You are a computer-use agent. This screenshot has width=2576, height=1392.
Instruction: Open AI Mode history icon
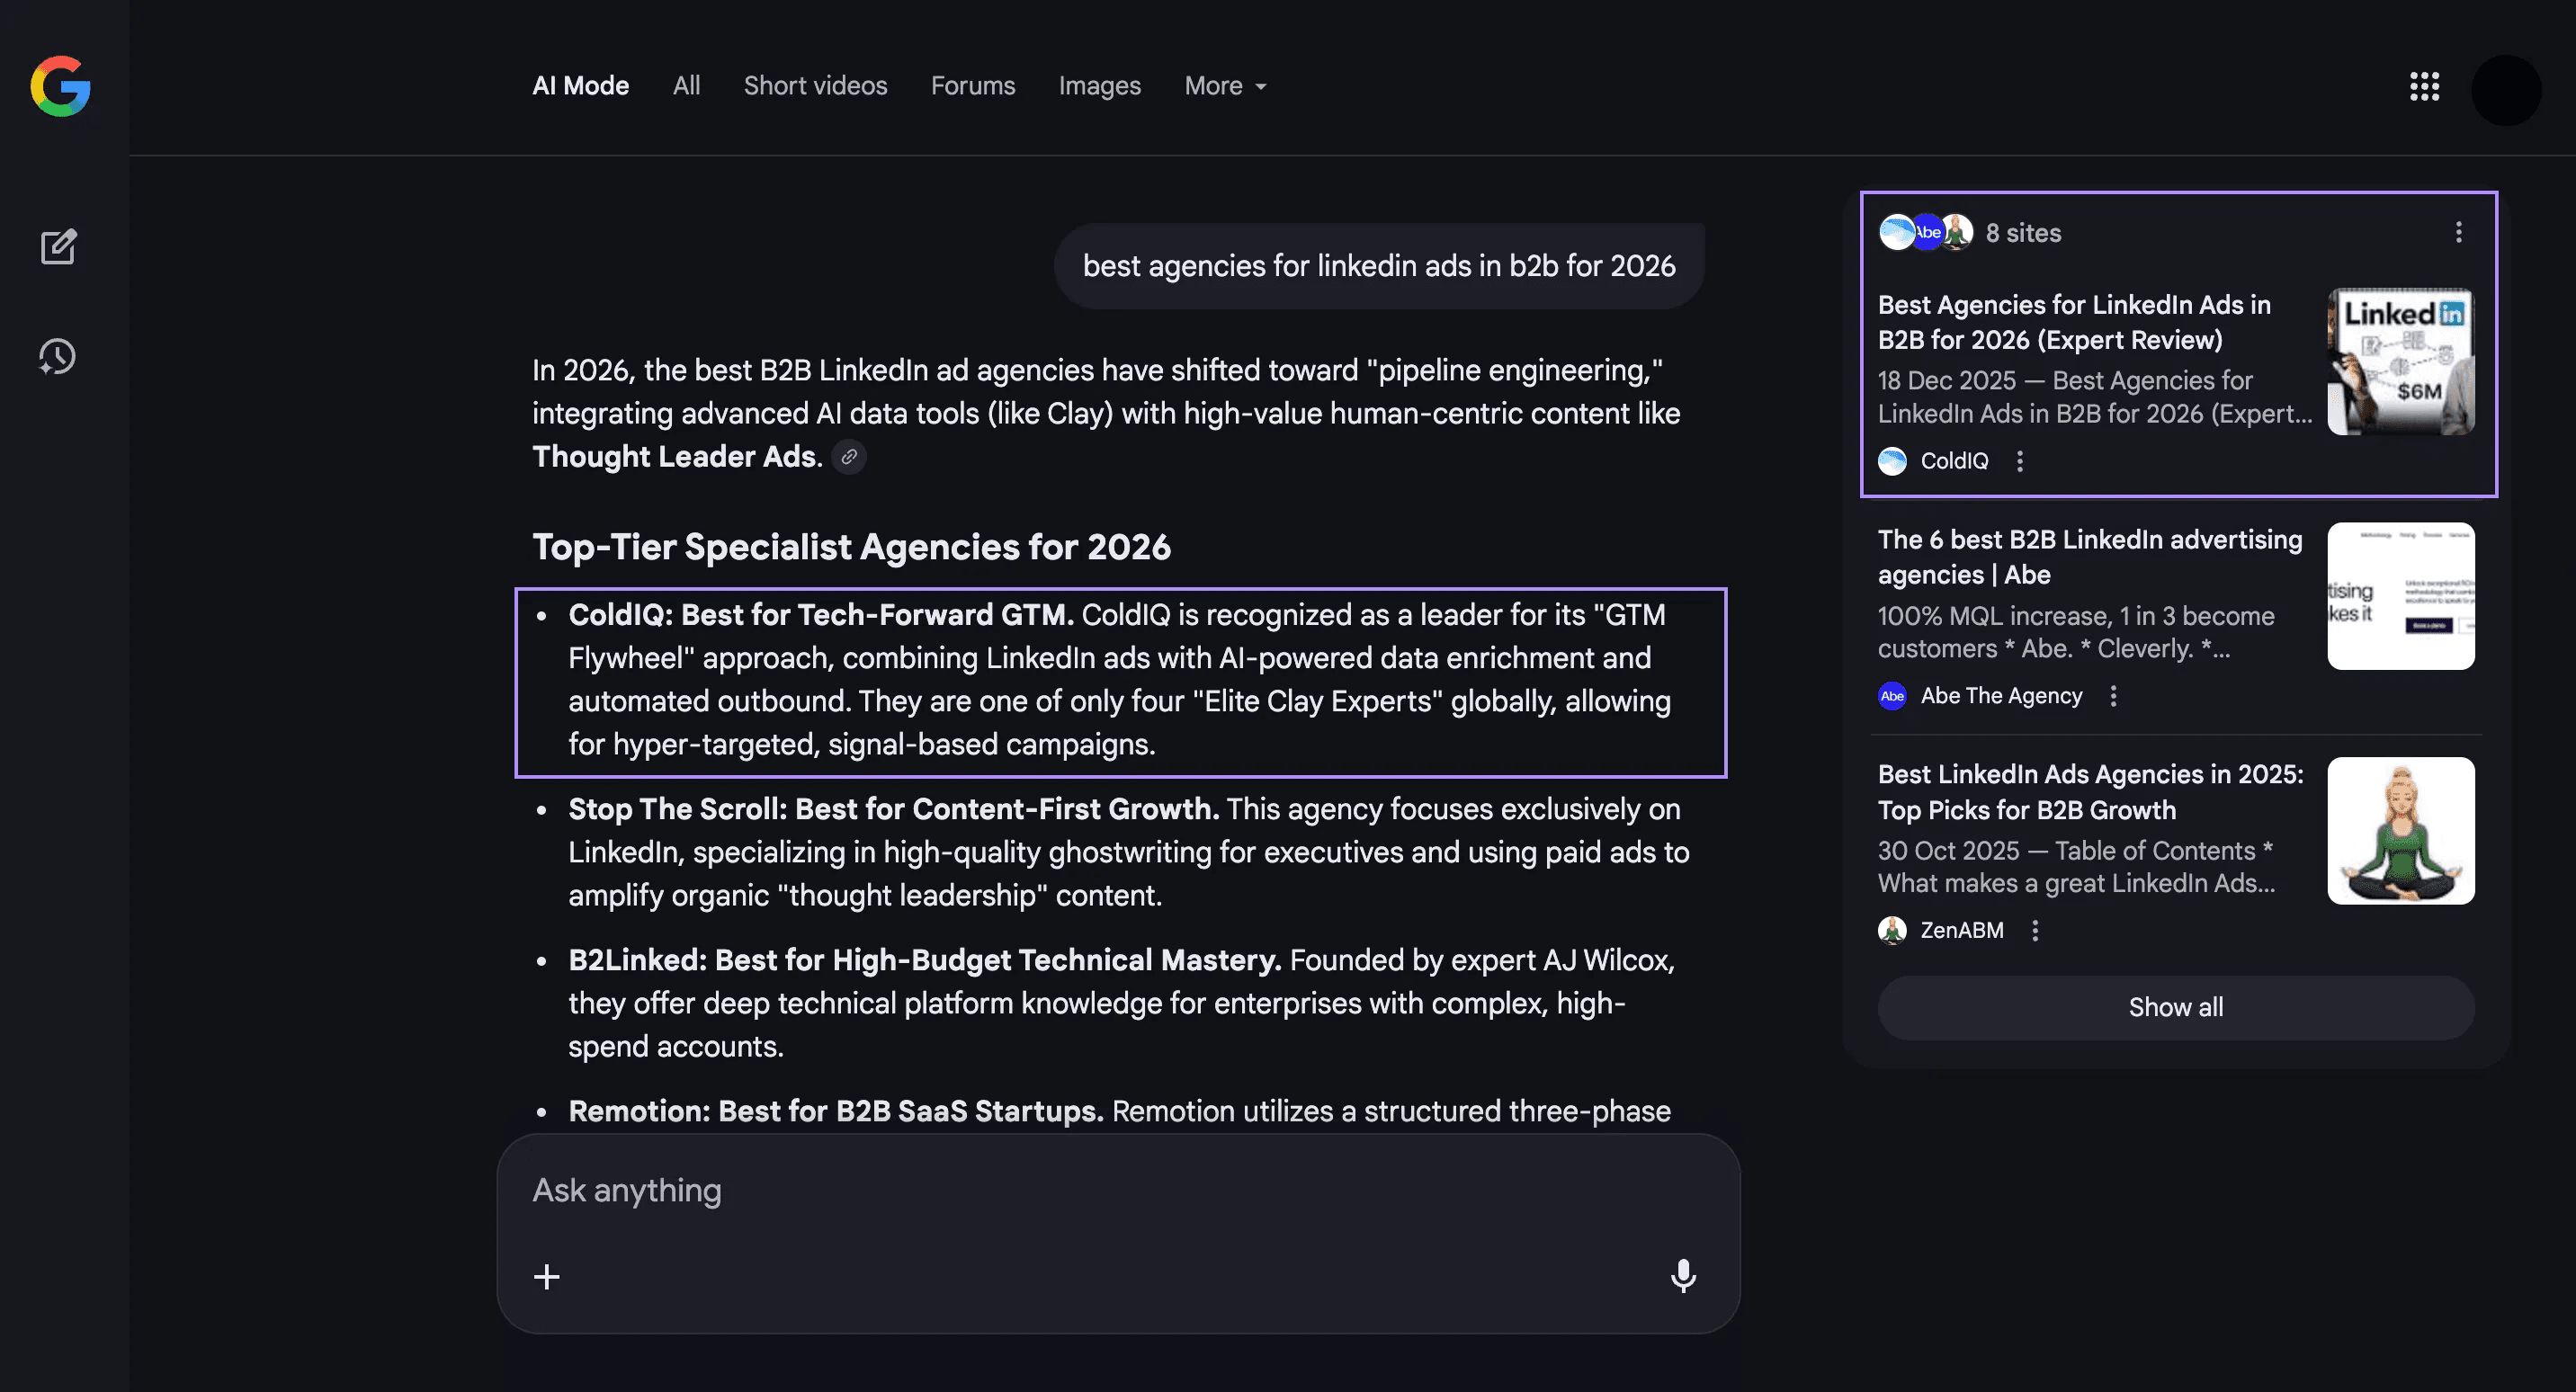[58, 357]
